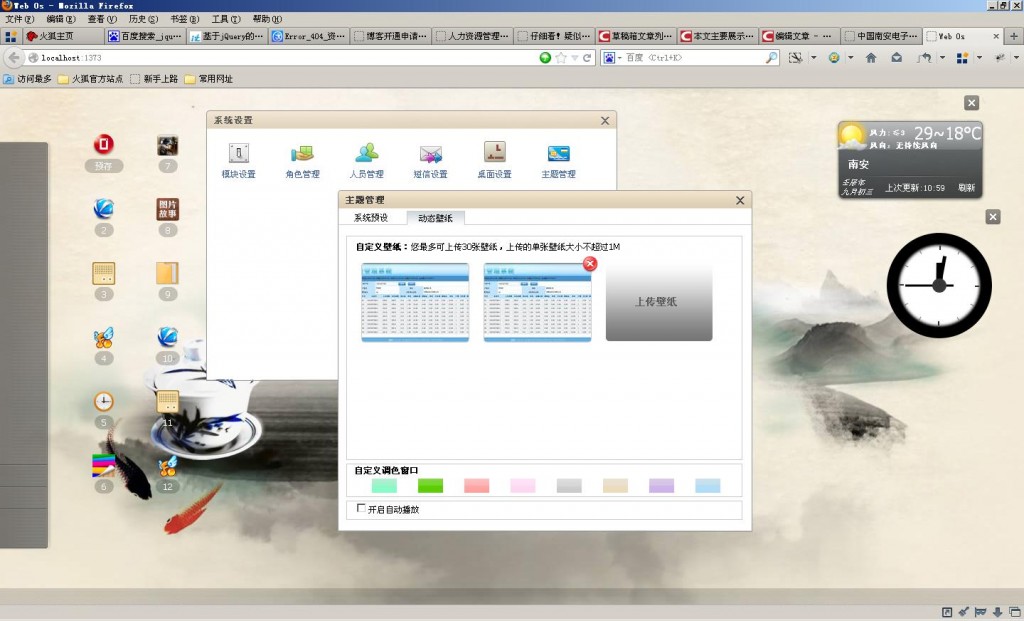Remove the second wallpaper with red X

coord(590,263)
